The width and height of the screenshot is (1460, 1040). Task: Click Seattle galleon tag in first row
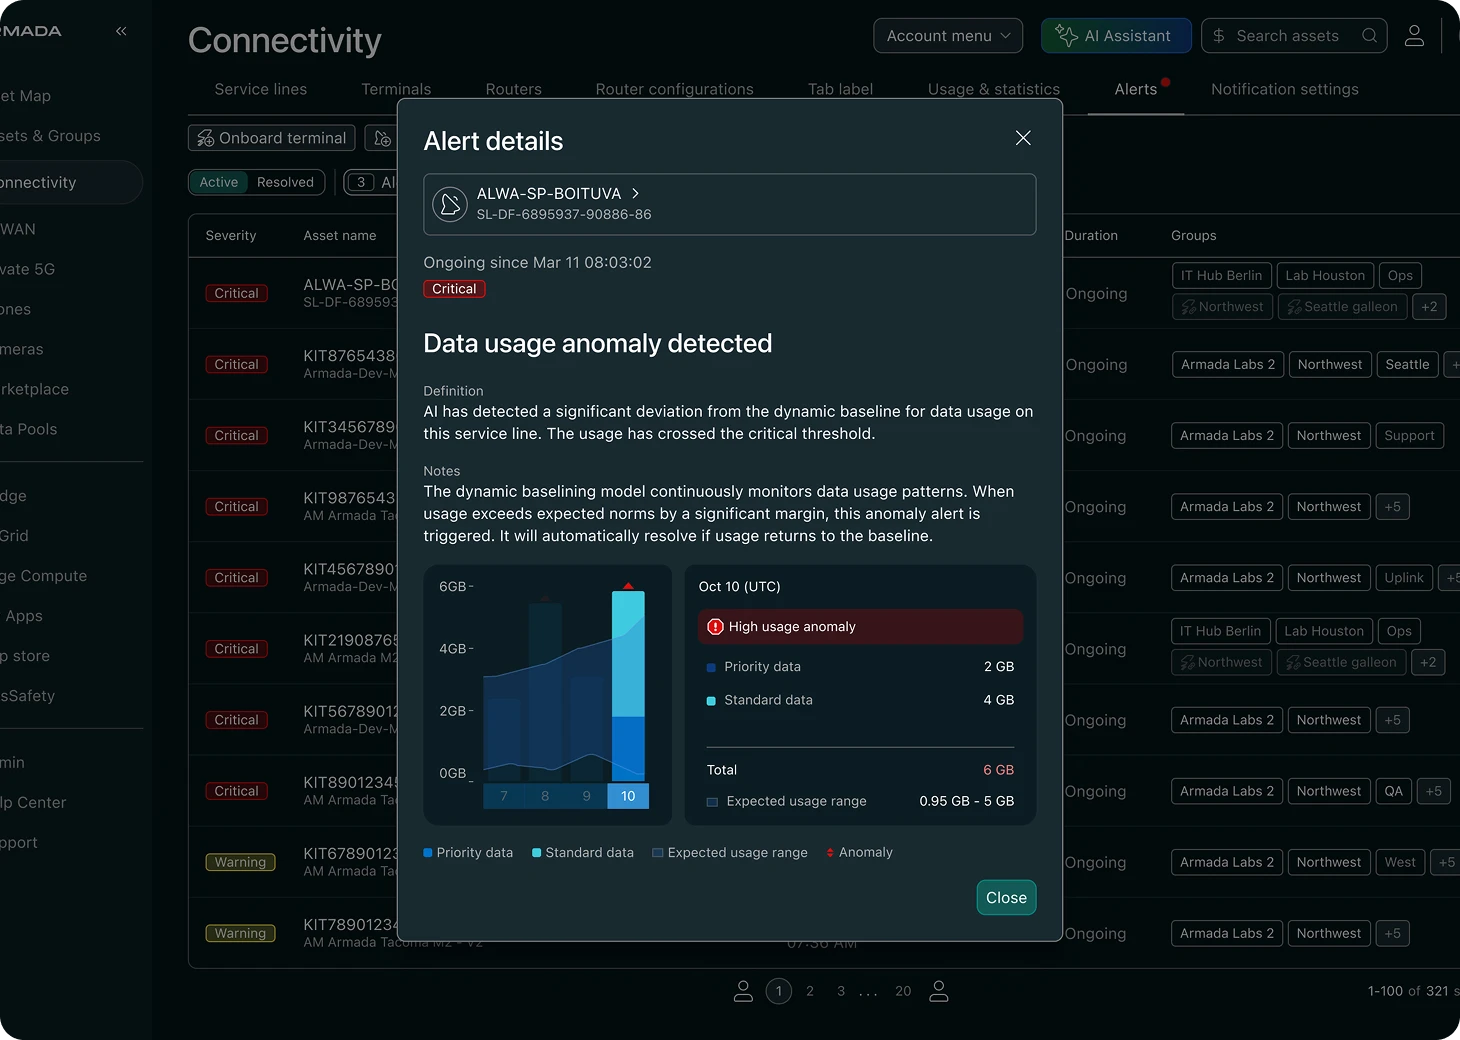pyautogui.click(x=1342, y=307)
